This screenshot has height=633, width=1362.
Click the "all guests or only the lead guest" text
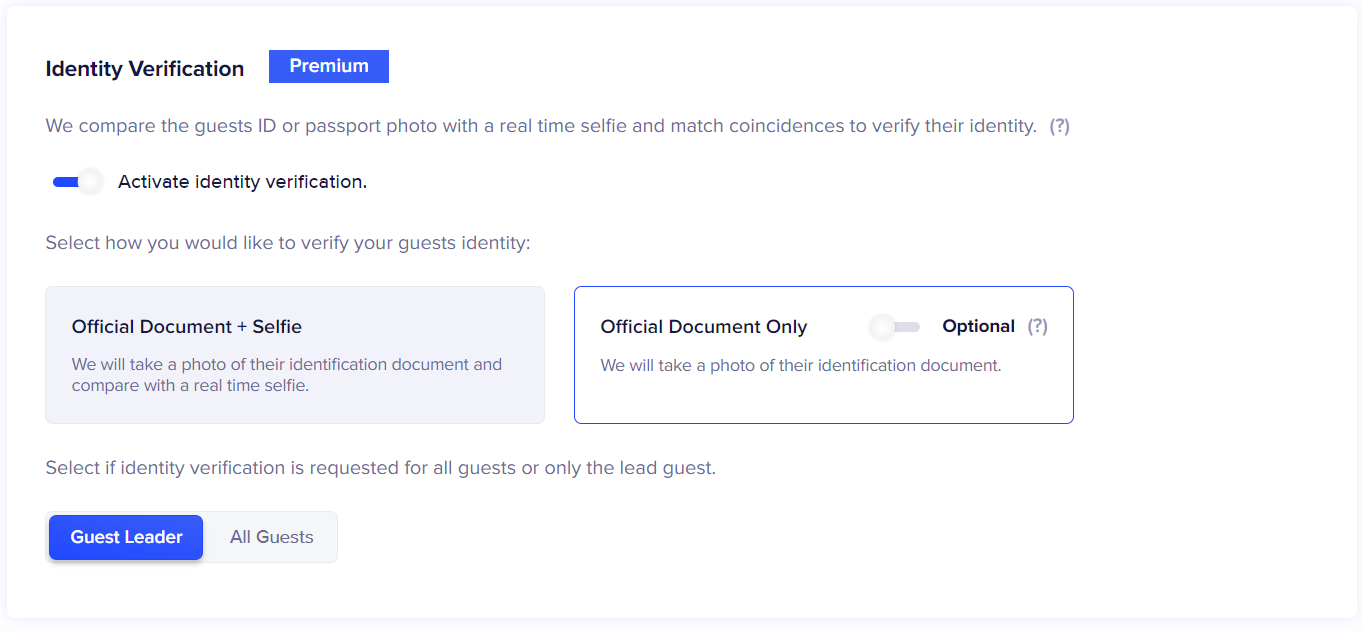tap(574, 468)
